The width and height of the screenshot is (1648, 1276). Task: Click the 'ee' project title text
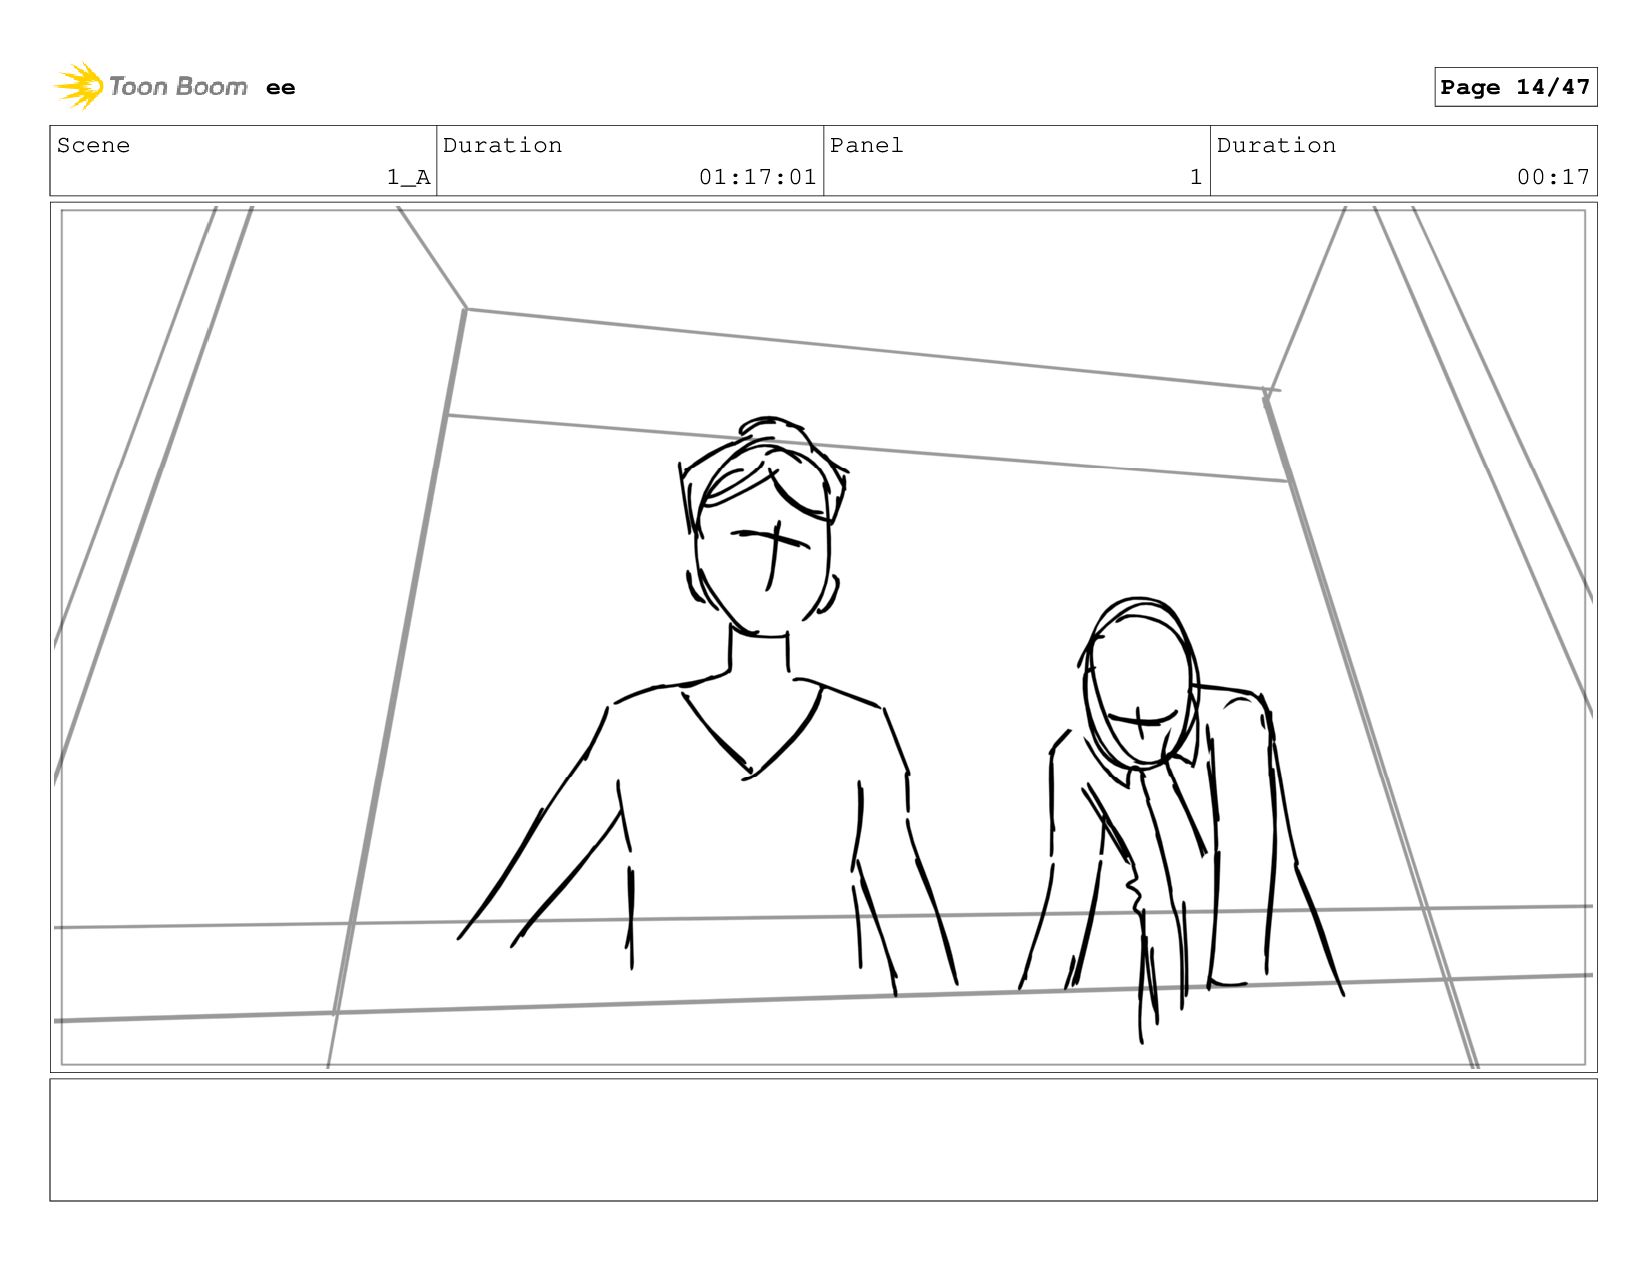coord(281,88)
